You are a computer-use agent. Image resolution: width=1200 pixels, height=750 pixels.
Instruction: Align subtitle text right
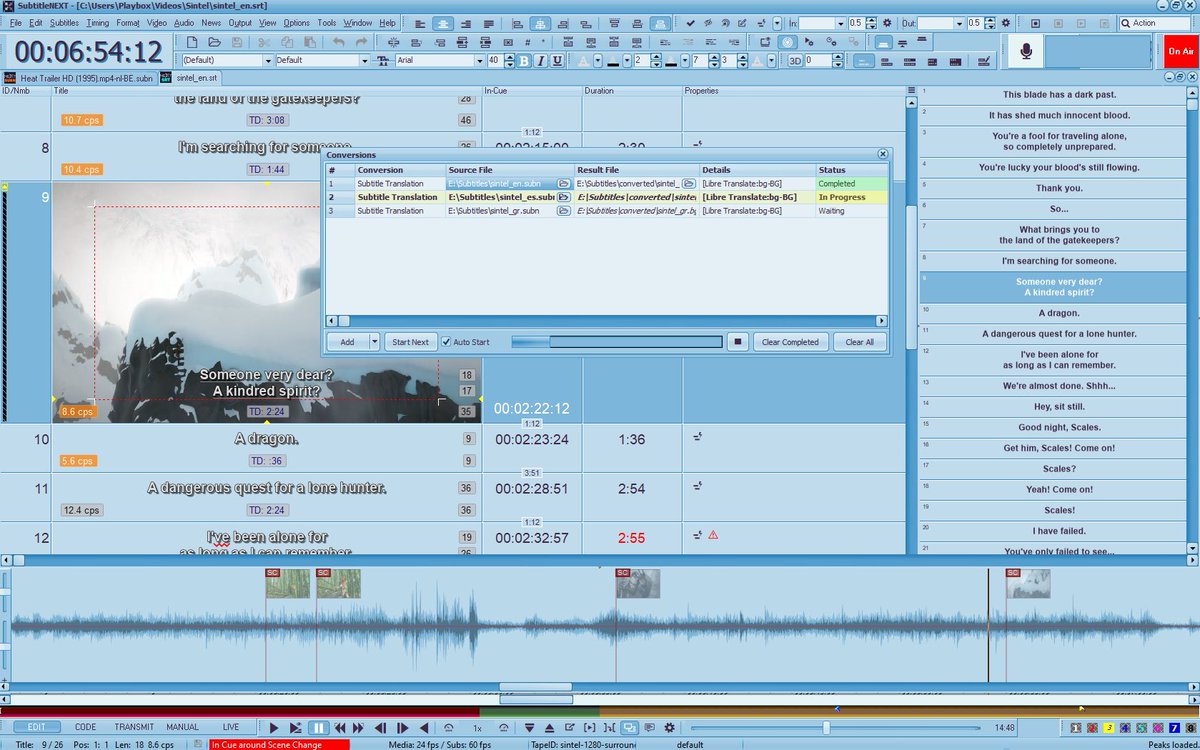(466, 23)
